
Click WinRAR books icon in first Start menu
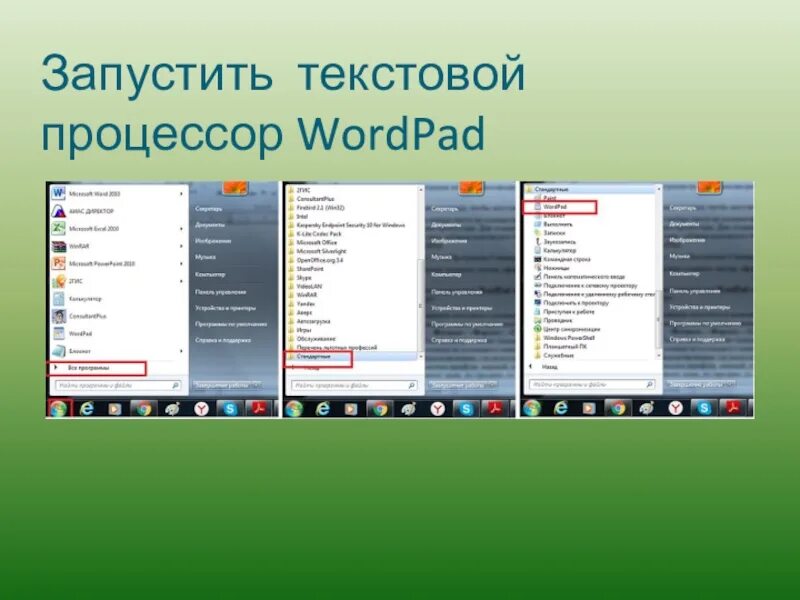59,246
